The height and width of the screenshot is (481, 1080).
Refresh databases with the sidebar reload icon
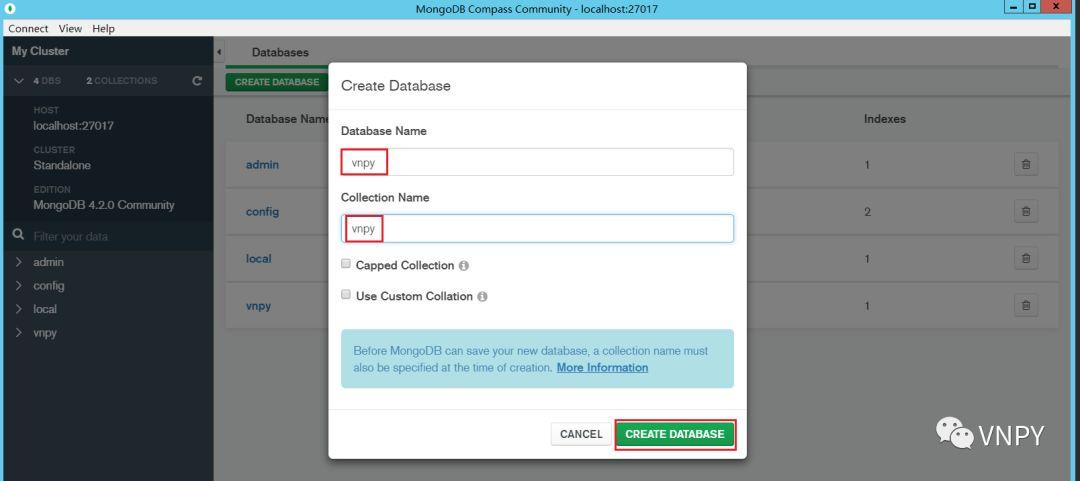point(197,81)
